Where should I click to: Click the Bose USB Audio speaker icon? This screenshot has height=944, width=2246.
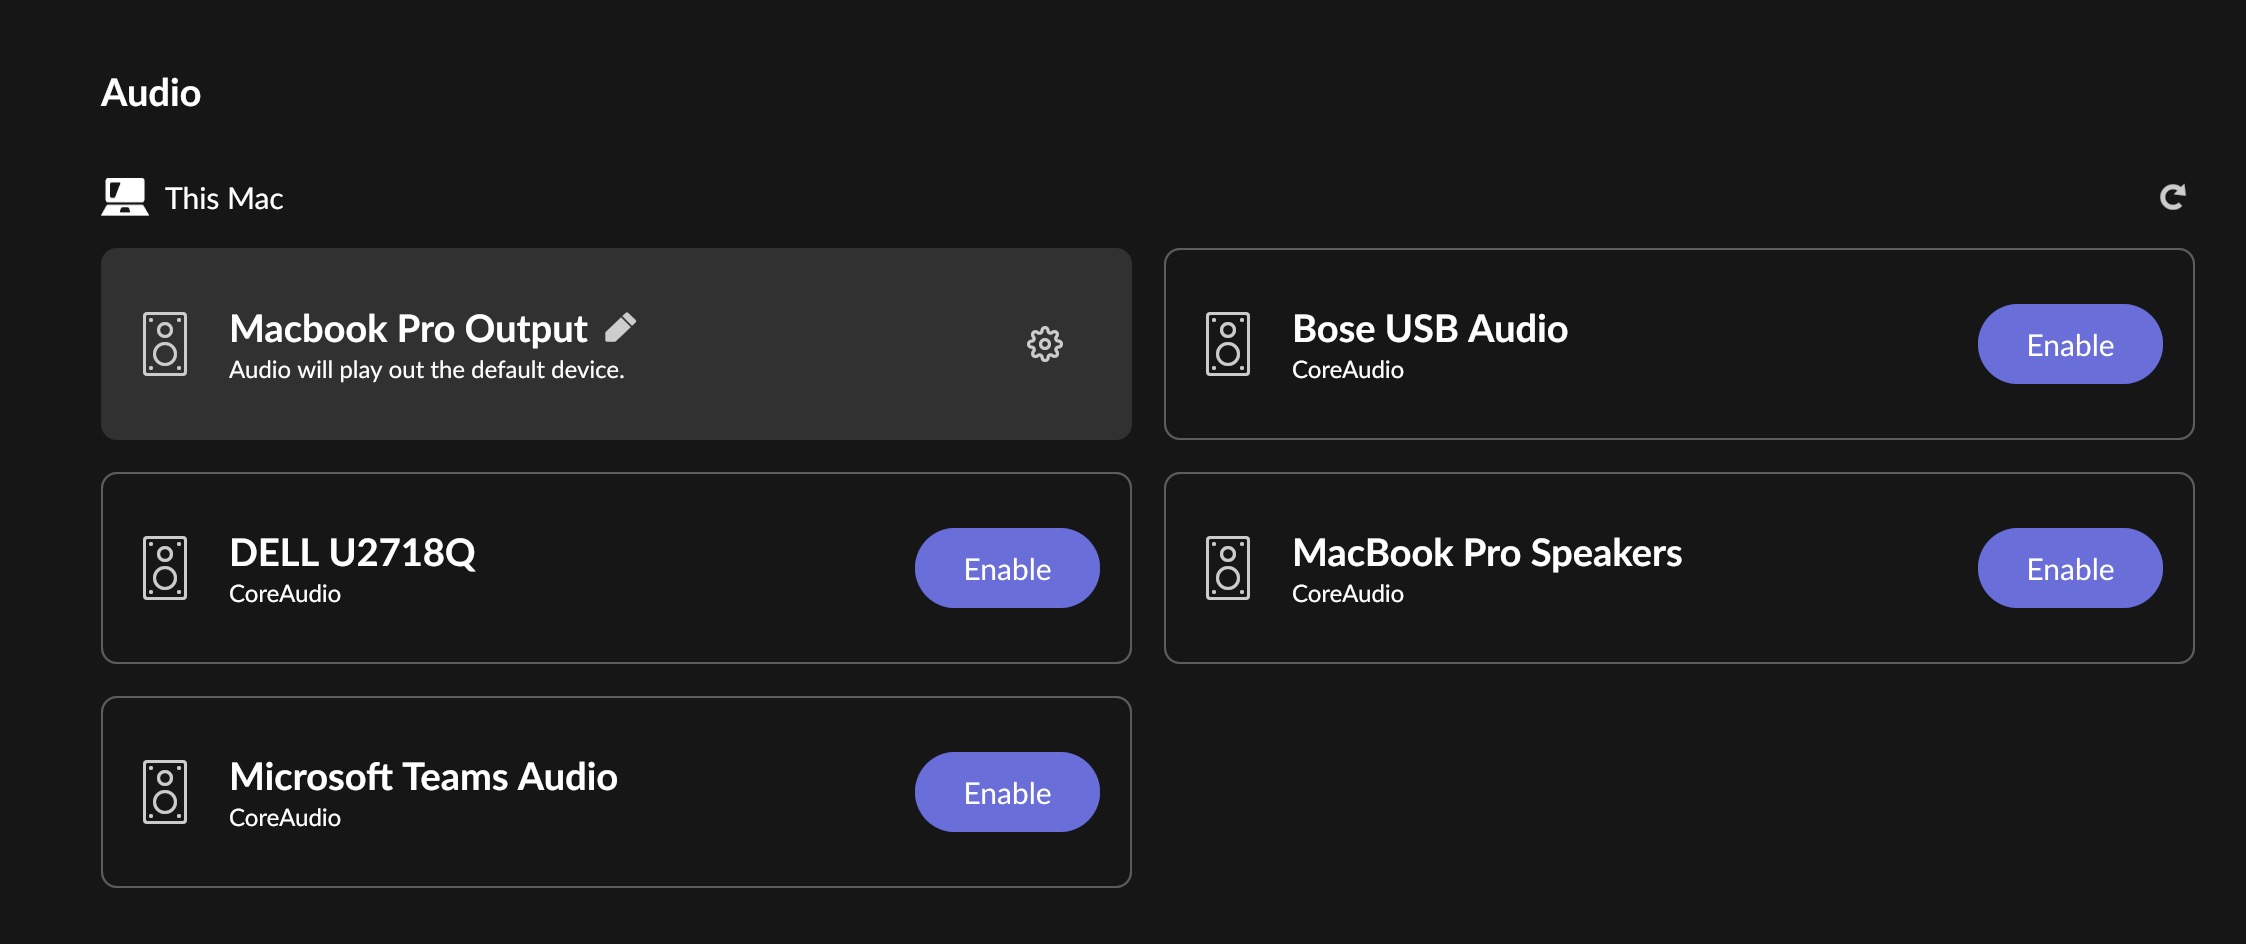1228,344
